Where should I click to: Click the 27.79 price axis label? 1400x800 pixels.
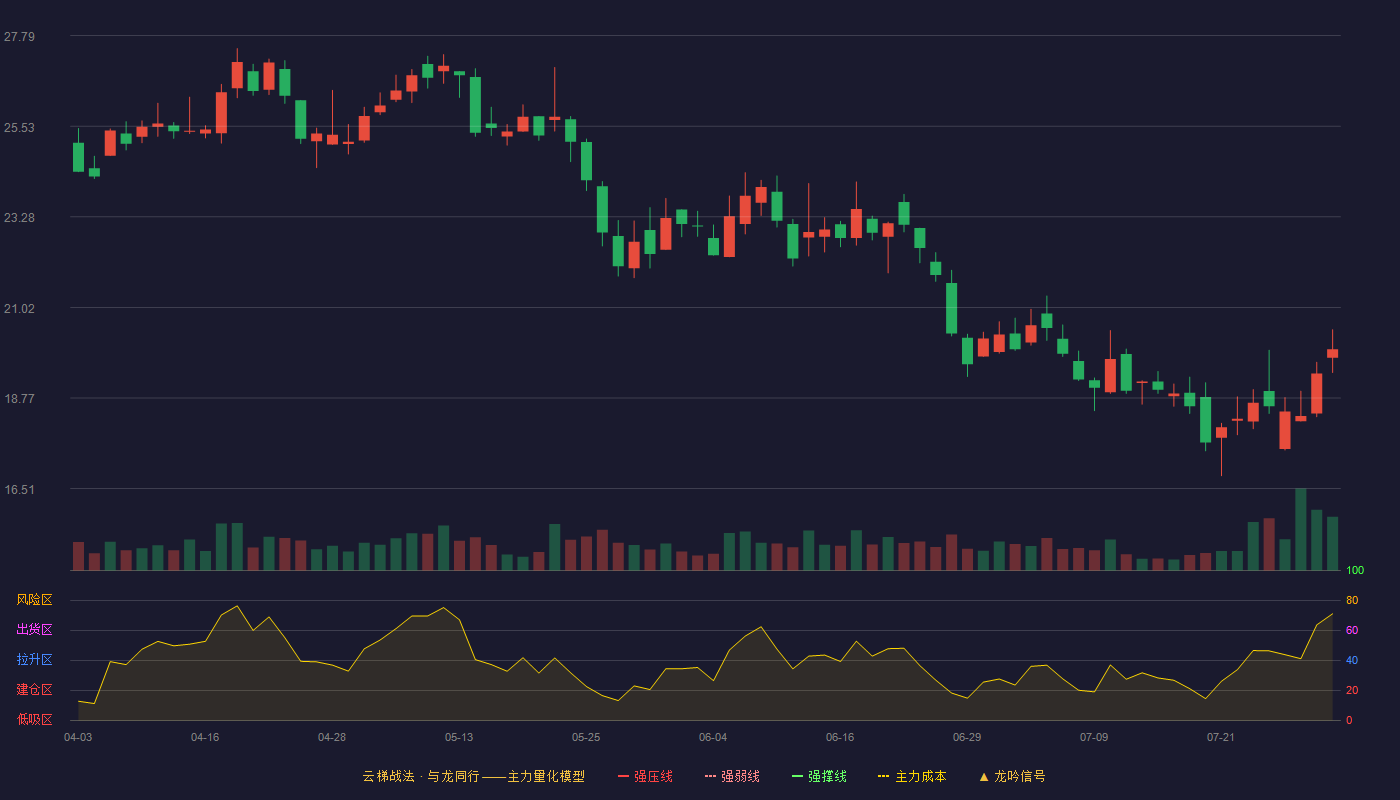click(19, 37)
